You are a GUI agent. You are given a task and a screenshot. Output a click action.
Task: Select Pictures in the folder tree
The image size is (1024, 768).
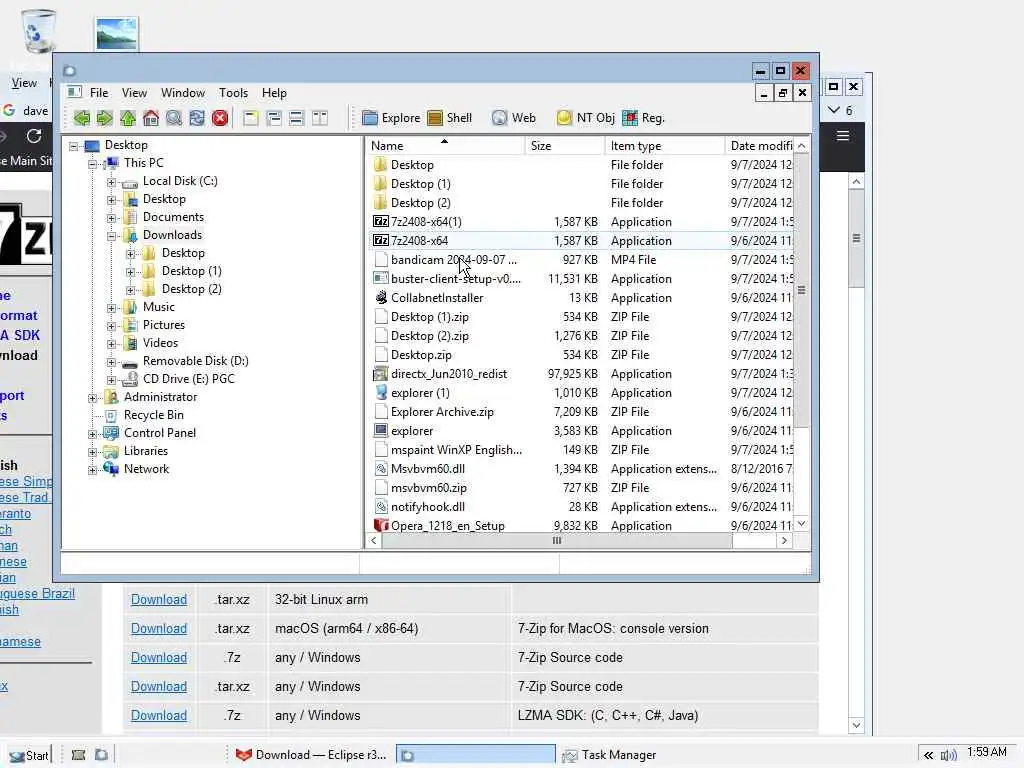(x=164, y=325)
